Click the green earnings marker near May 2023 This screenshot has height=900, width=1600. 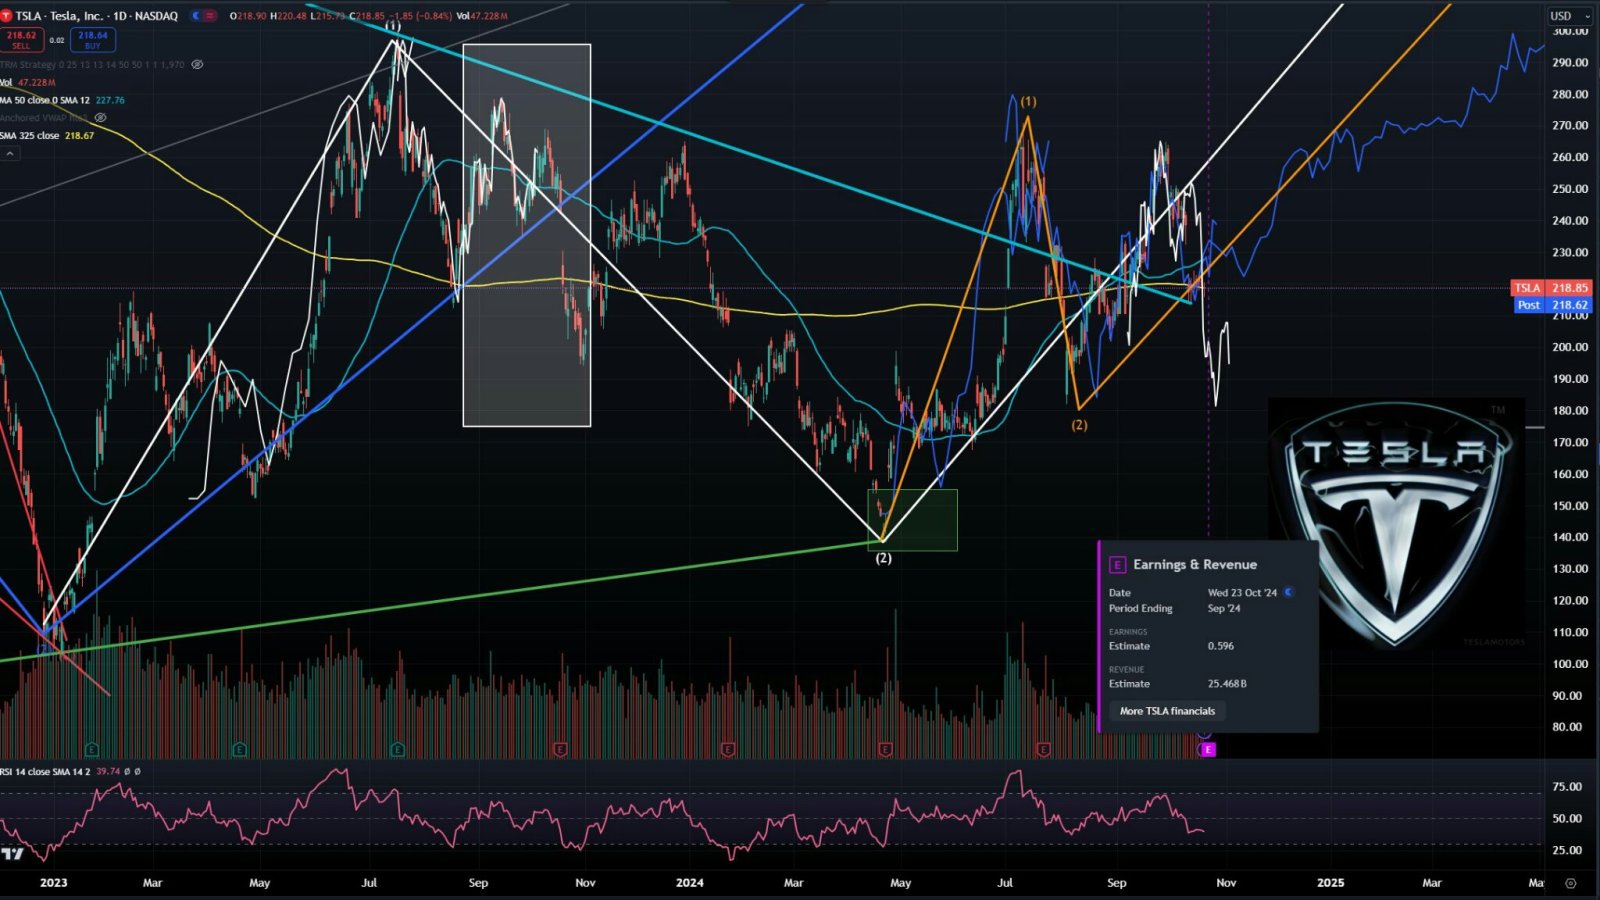click(239, 749)
